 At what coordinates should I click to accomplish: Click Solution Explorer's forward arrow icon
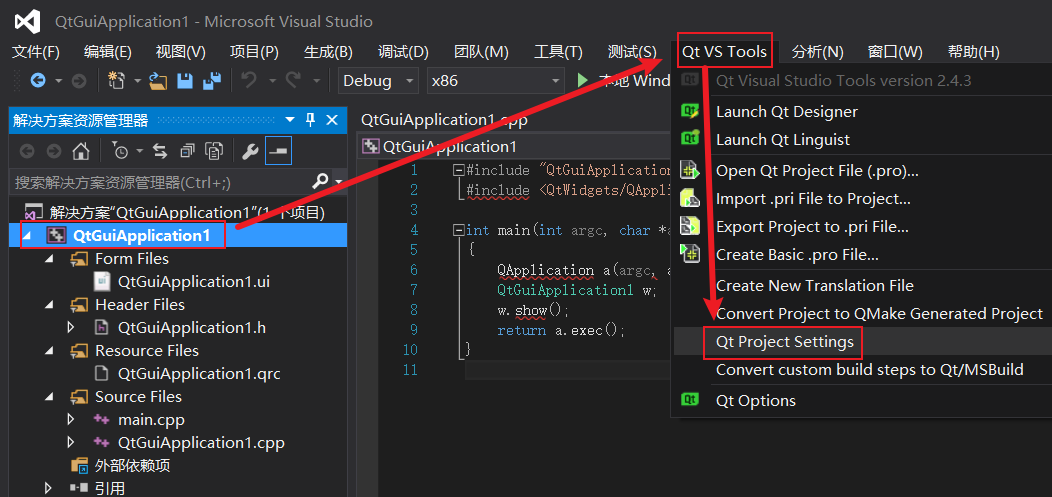pyautogui.click(x=54, y=151)
